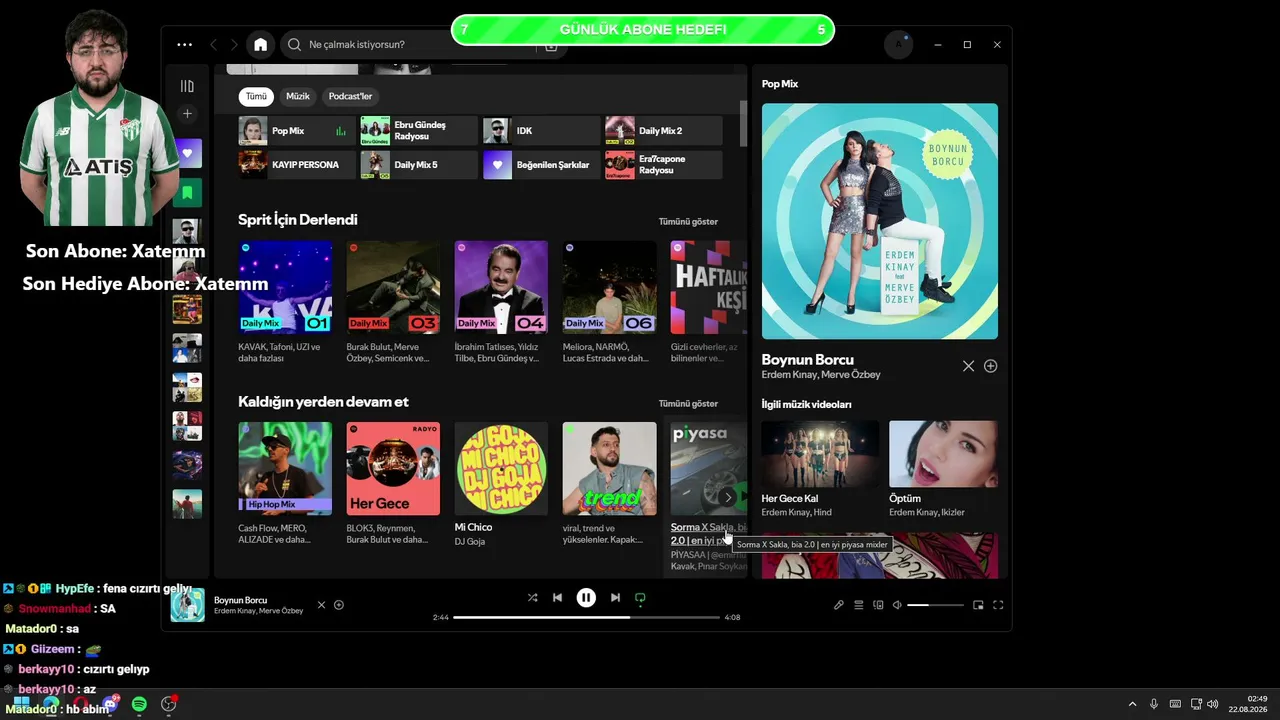Show all in Kaldığın yerden devam et
1280x720 pixels.
[688, 403]
